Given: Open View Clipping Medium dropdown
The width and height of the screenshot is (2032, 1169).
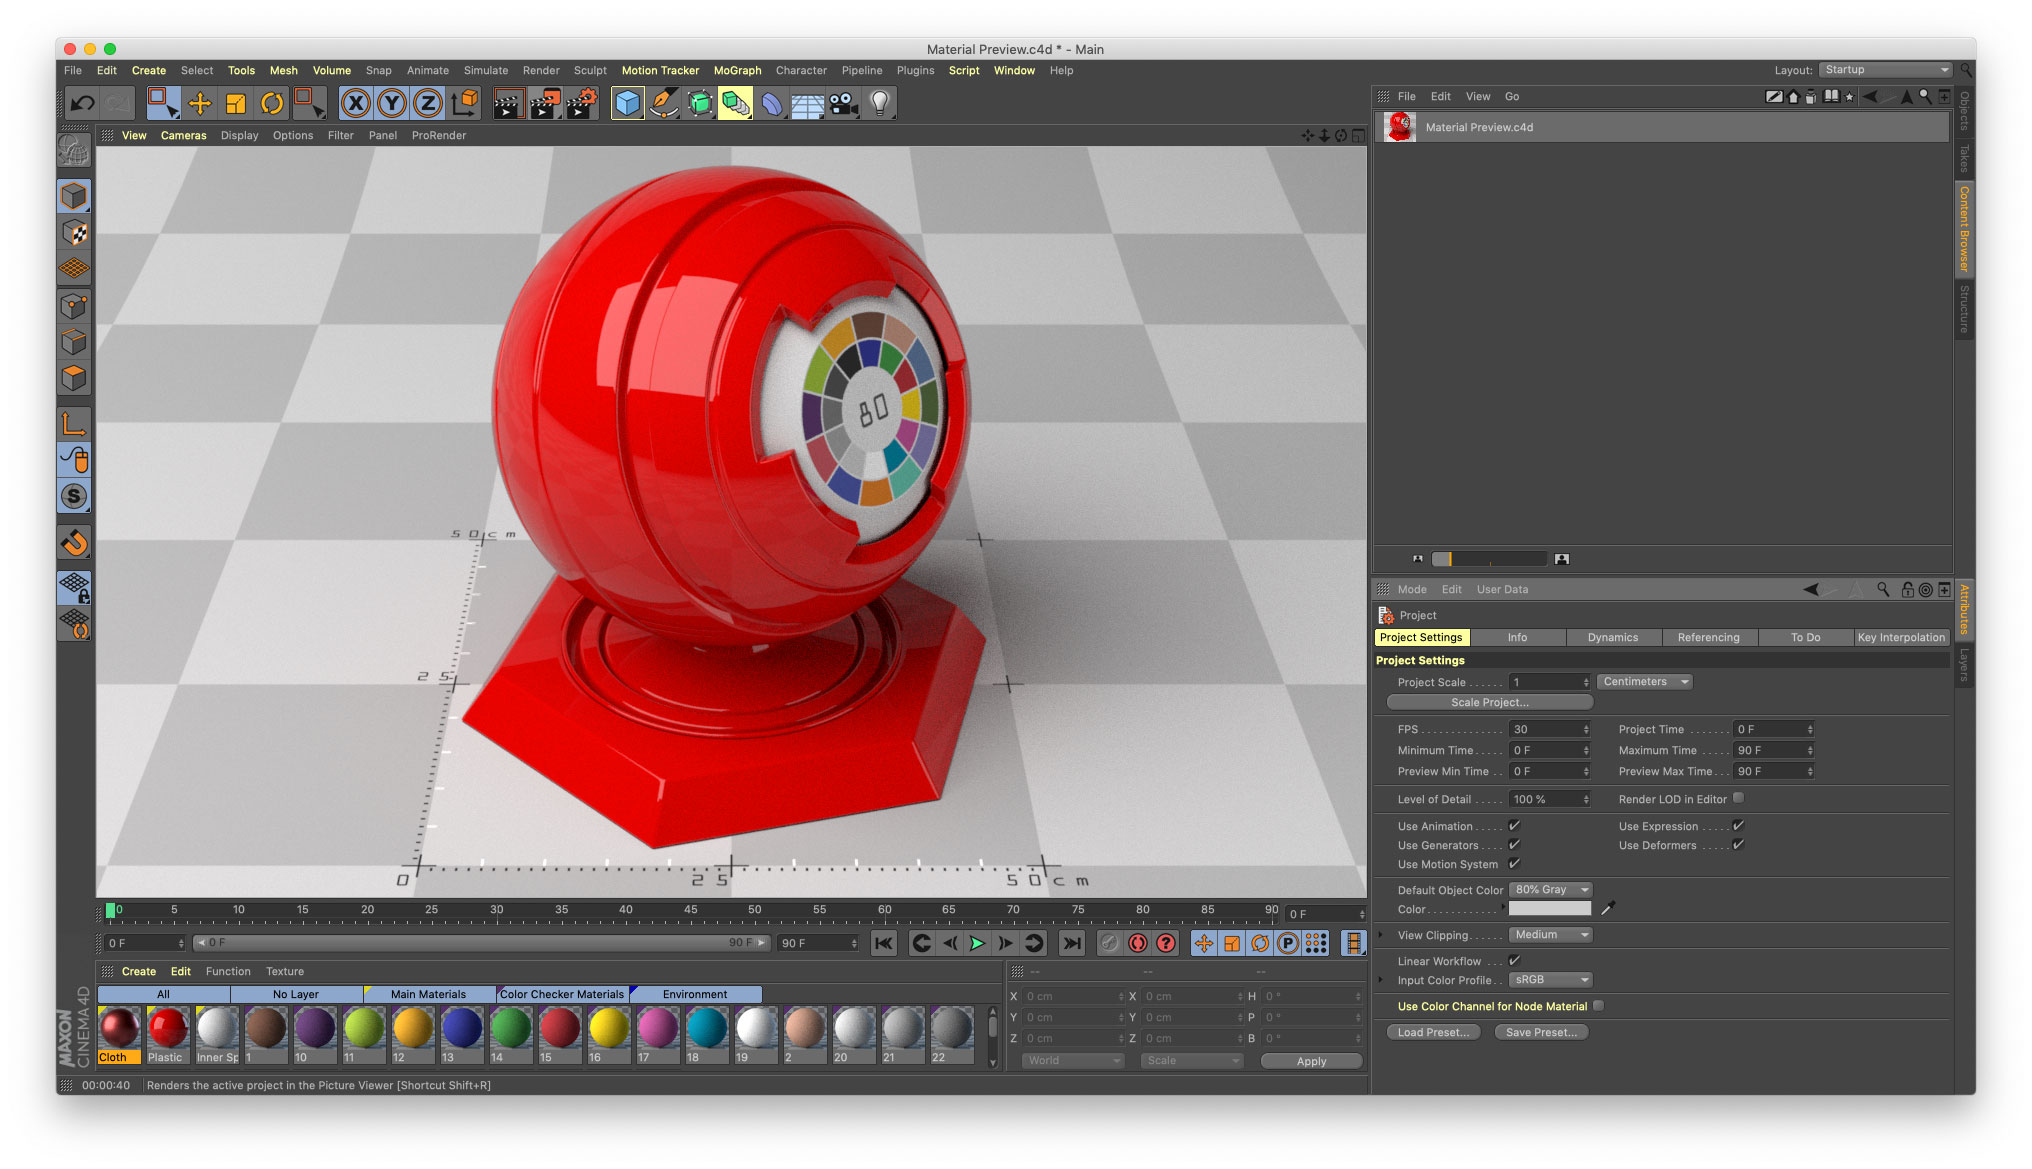Looking at the screenshot, I should click(1550, 935).
